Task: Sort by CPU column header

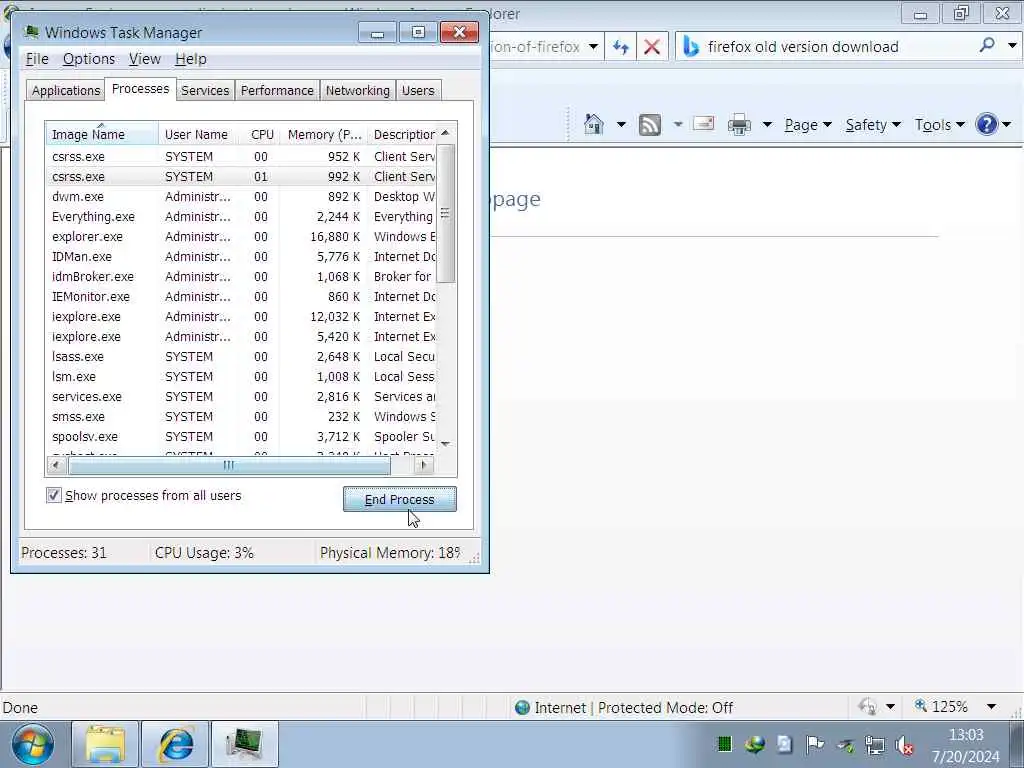Action: tap(262, 135)
